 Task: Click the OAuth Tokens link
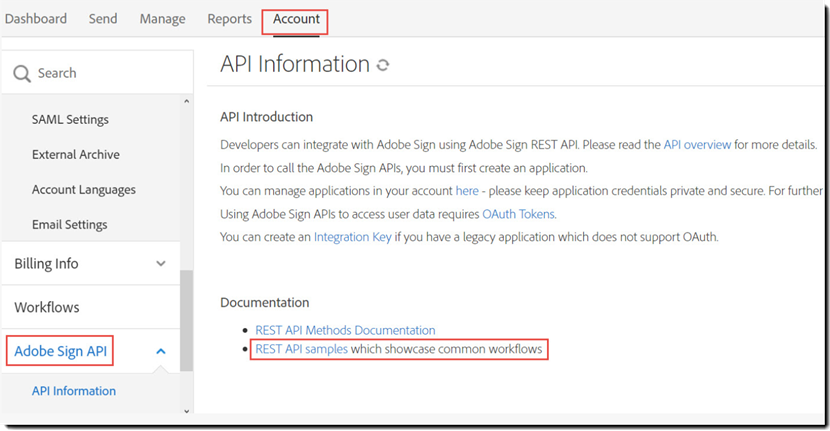pos(518,214)
